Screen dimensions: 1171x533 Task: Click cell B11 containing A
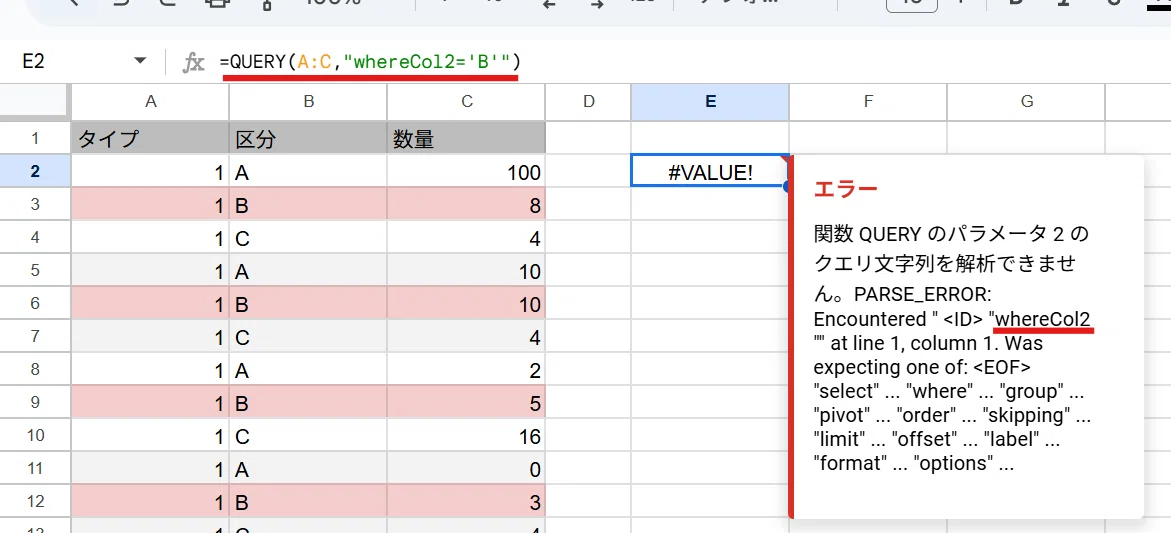tap(308, 469)
